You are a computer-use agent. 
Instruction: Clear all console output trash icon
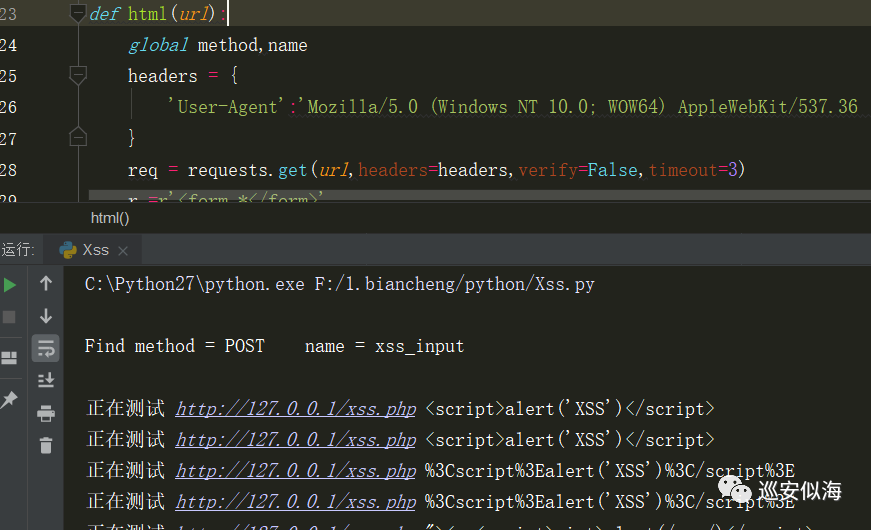(x=46, y=445)
